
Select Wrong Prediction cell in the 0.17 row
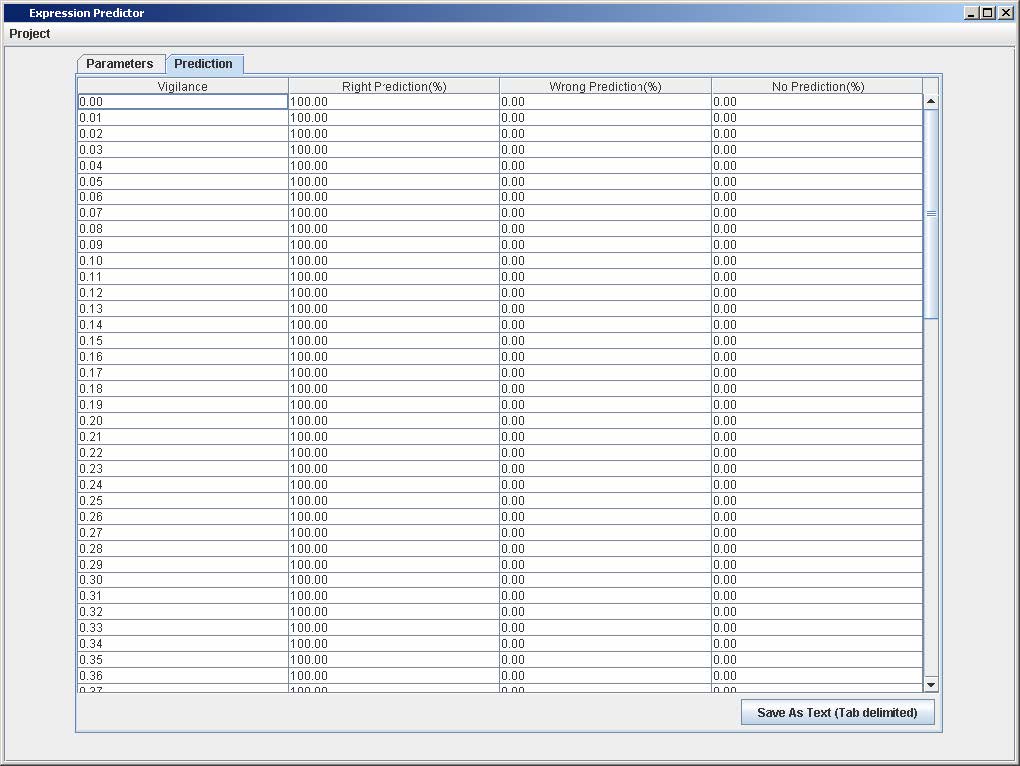(x=606, y=373)
